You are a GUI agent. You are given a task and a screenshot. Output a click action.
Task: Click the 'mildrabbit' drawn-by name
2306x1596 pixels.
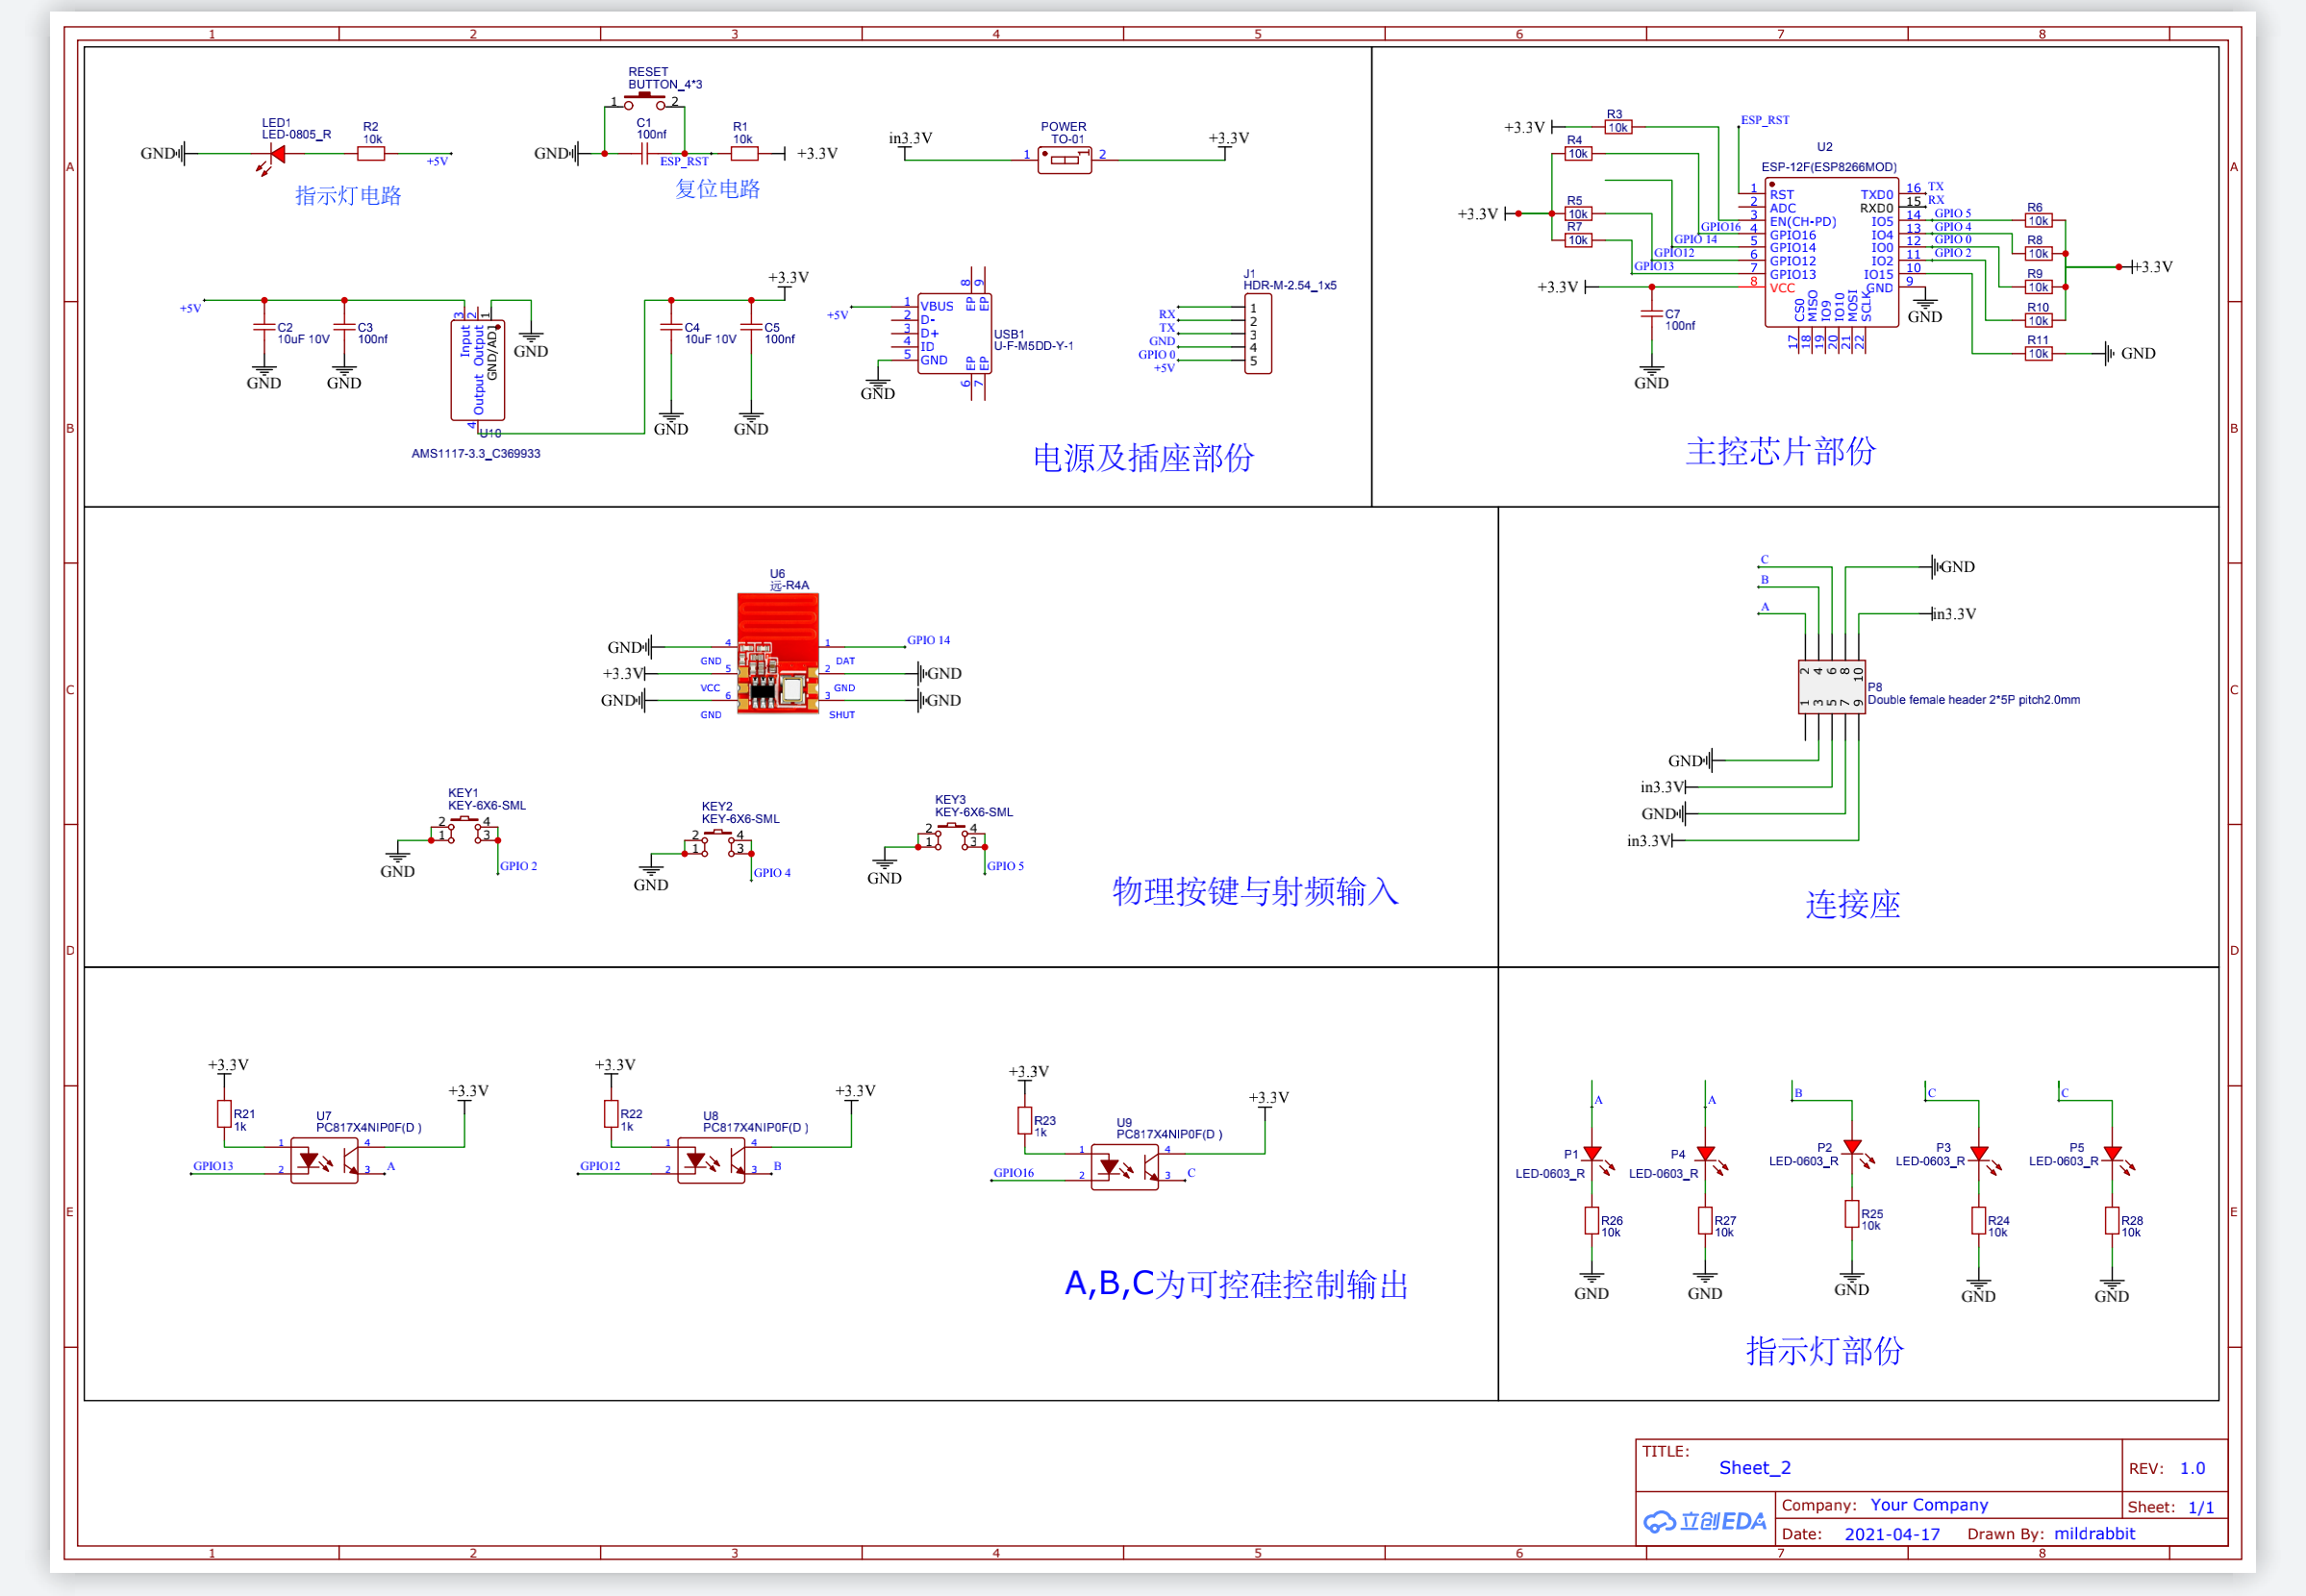pos(2094,1534)
